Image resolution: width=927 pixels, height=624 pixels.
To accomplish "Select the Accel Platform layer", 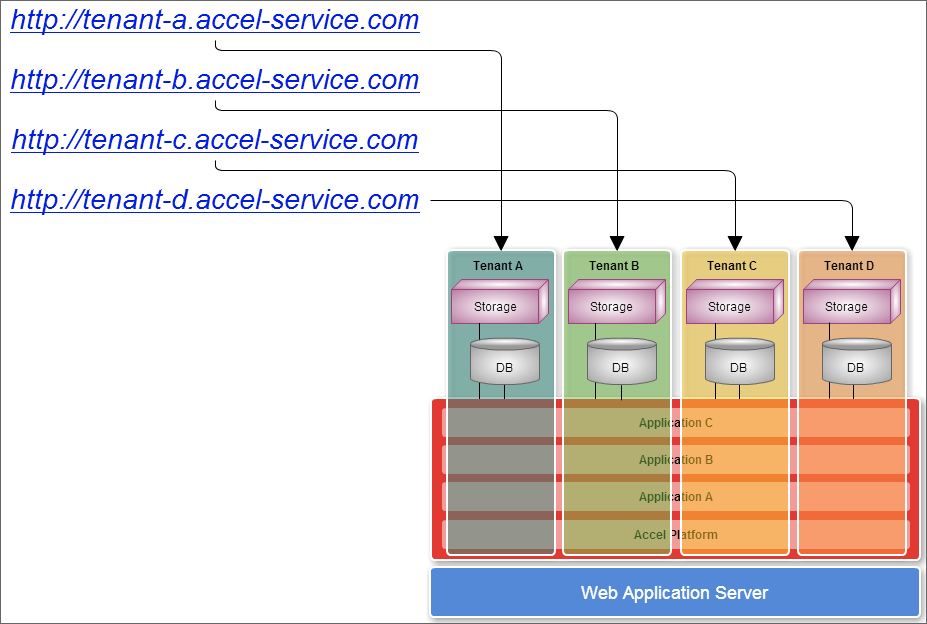I will [x=675, y=534].
